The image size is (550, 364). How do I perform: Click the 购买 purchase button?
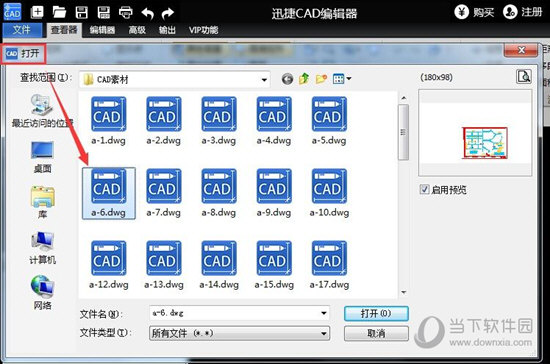474,12
